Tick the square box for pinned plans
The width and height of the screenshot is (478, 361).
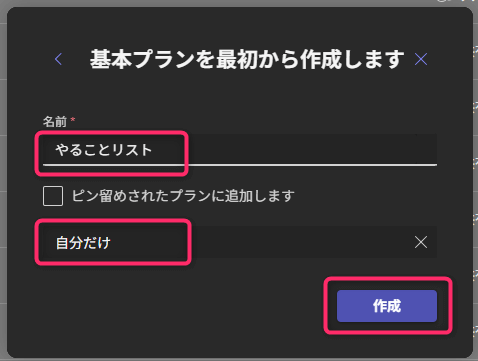click(x=53, y=196)
